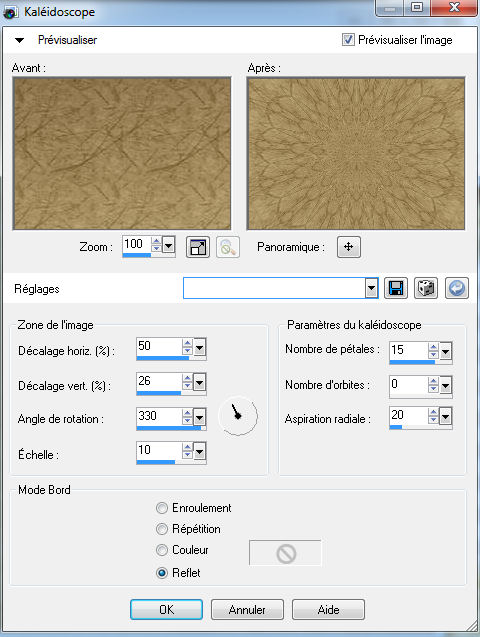This screenshot has width=480, height=637.
Task: Confirm the effect with OK
Action: (x=166, y=609)
